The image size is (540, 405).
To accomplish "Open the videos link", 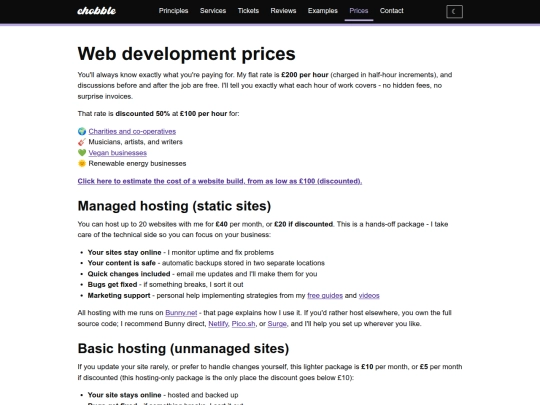I will pyautogui.click(x=369, y=295).
